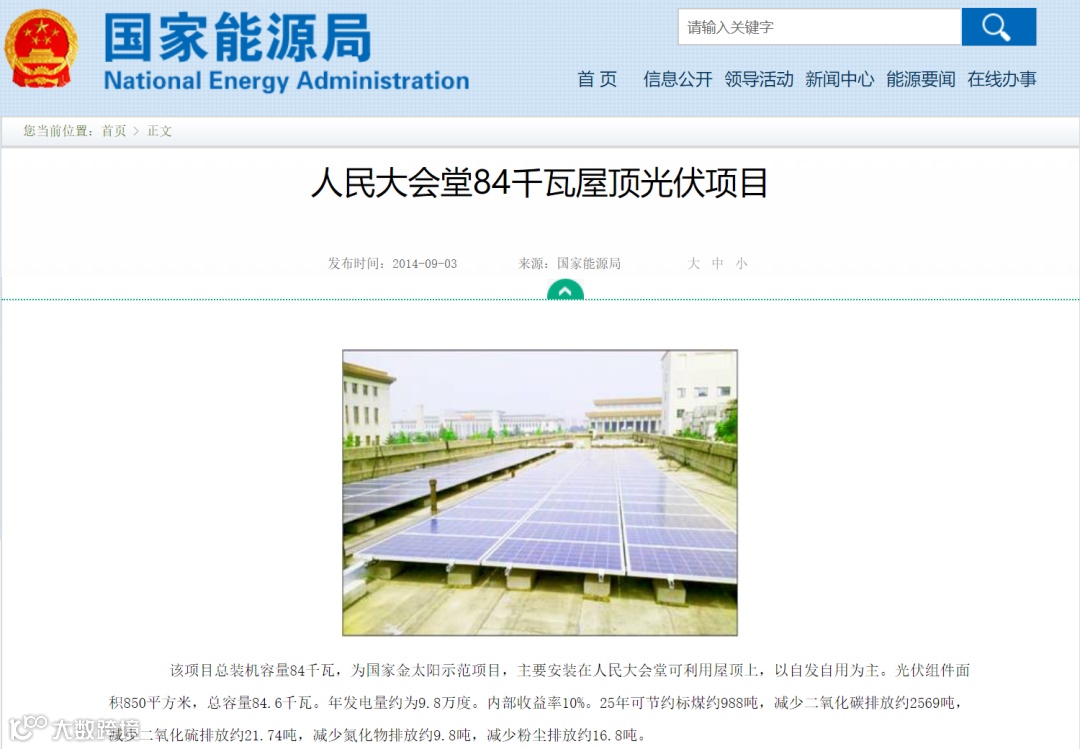This screenshot has height=749, width=1080.
Task: Collapse the article header with the green arrow
Action: click(565, 291)
